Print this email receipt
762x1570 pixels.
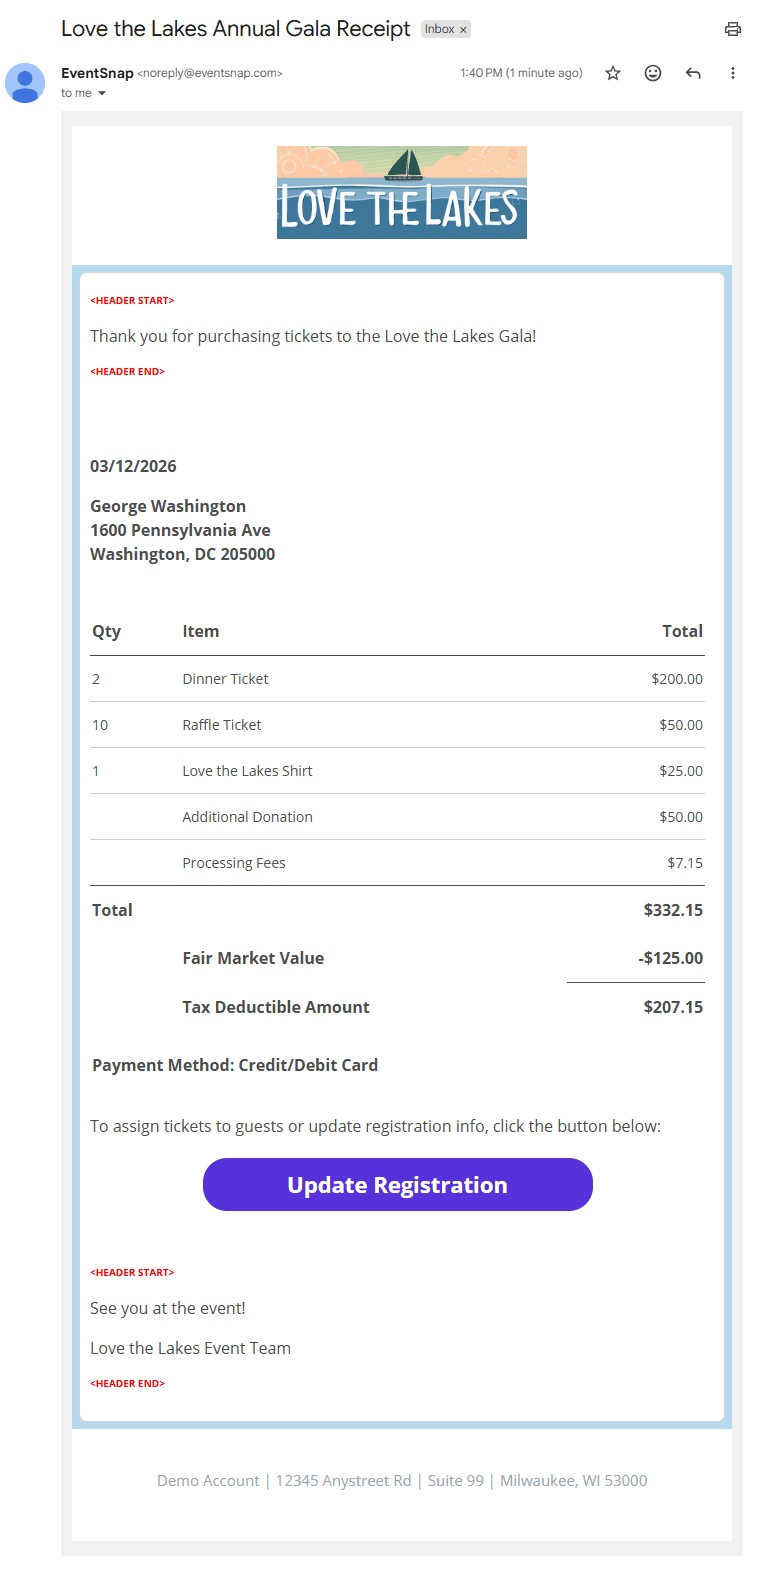click(x=733, y=29)
